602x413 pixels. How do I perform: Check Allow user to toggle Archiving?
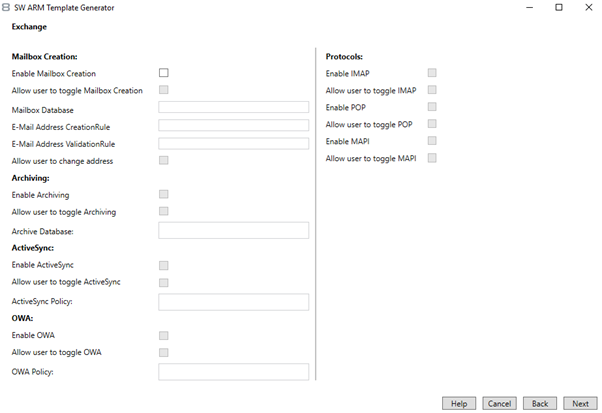tap(164, 211)
